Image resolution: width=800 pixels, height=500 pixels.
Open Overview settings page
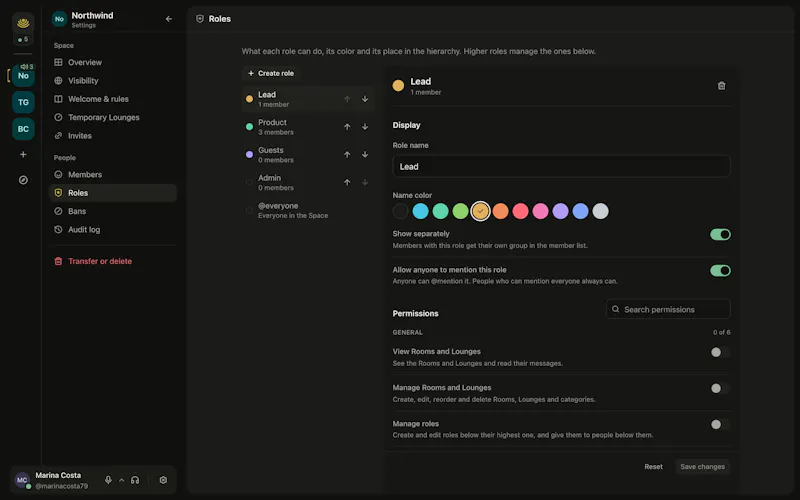click(x=113, y=62)
